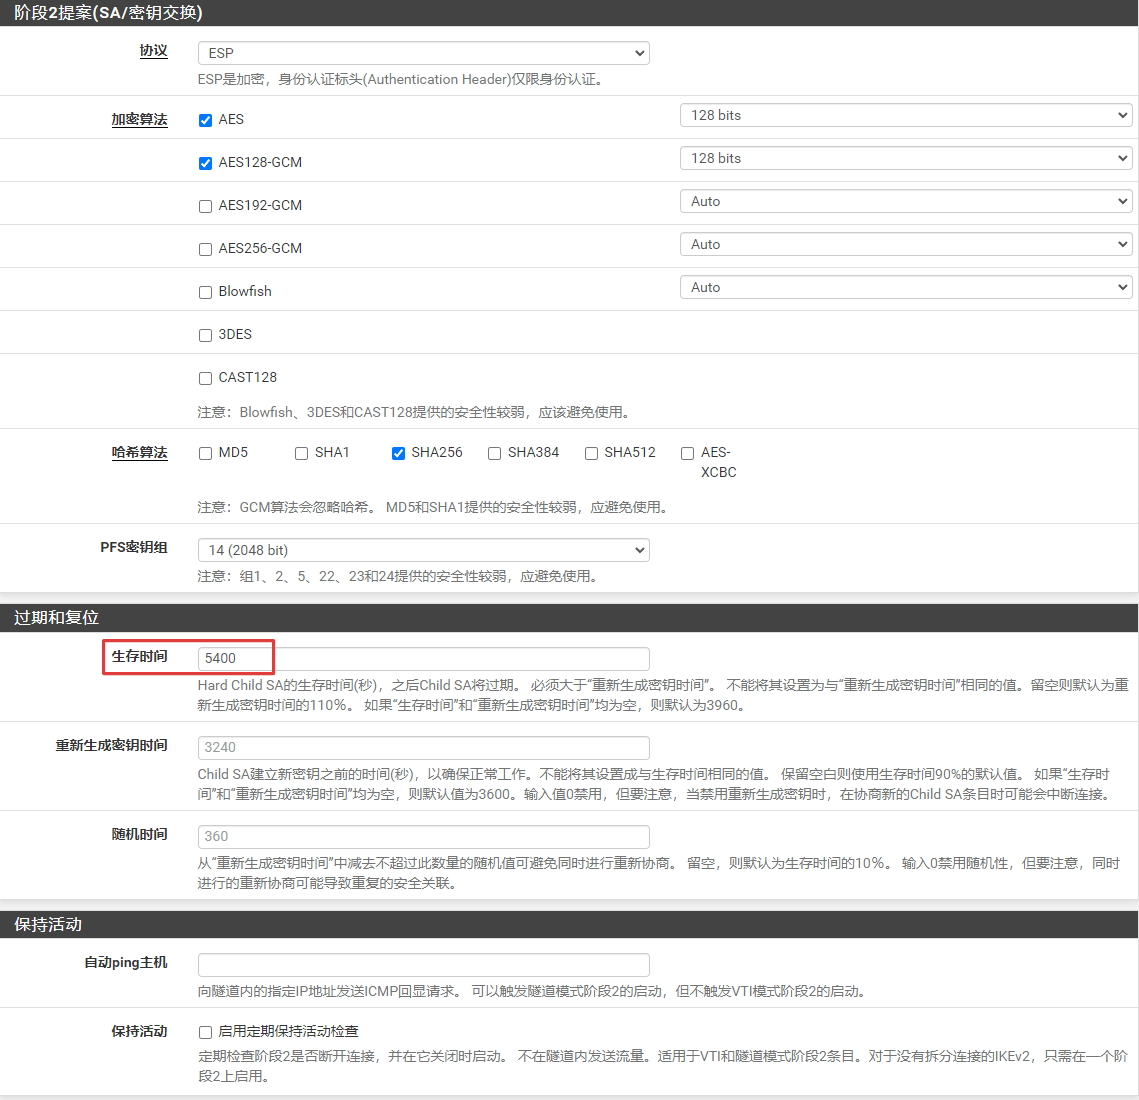This screenshot has height=1100, width=1139.
Task: Focus the 自动ping主机 input field
Action: pyautogui.click(x=423, y=964)
